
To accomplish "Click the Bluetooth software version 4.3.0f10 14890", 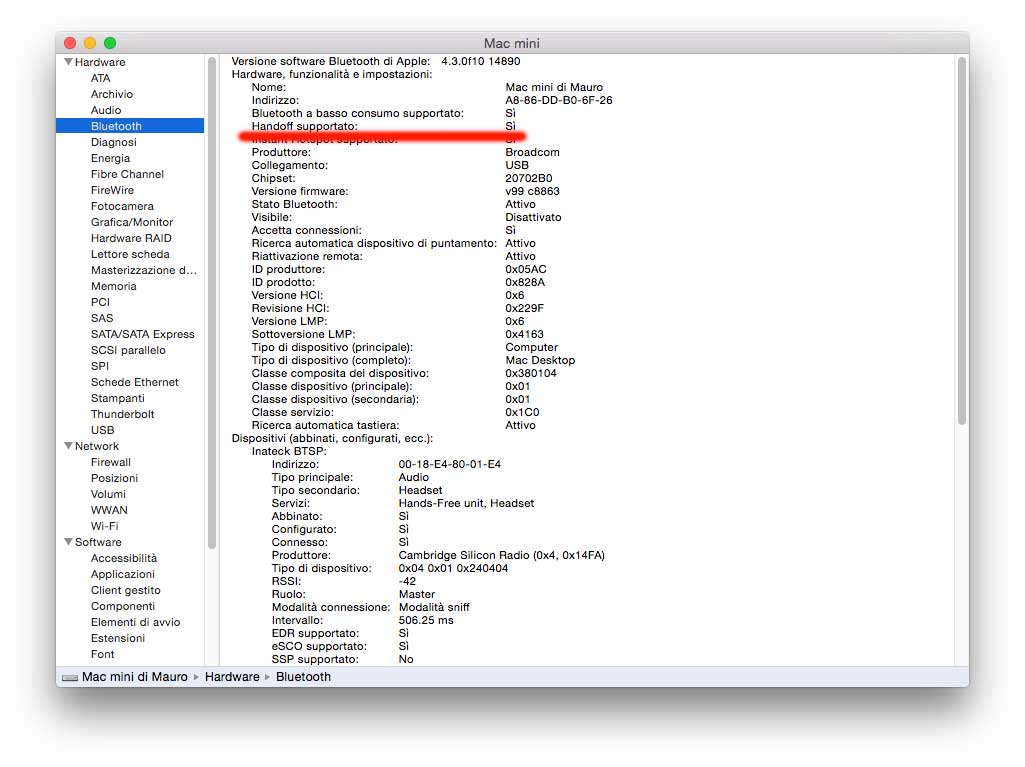I will click(x=480, y=61).
